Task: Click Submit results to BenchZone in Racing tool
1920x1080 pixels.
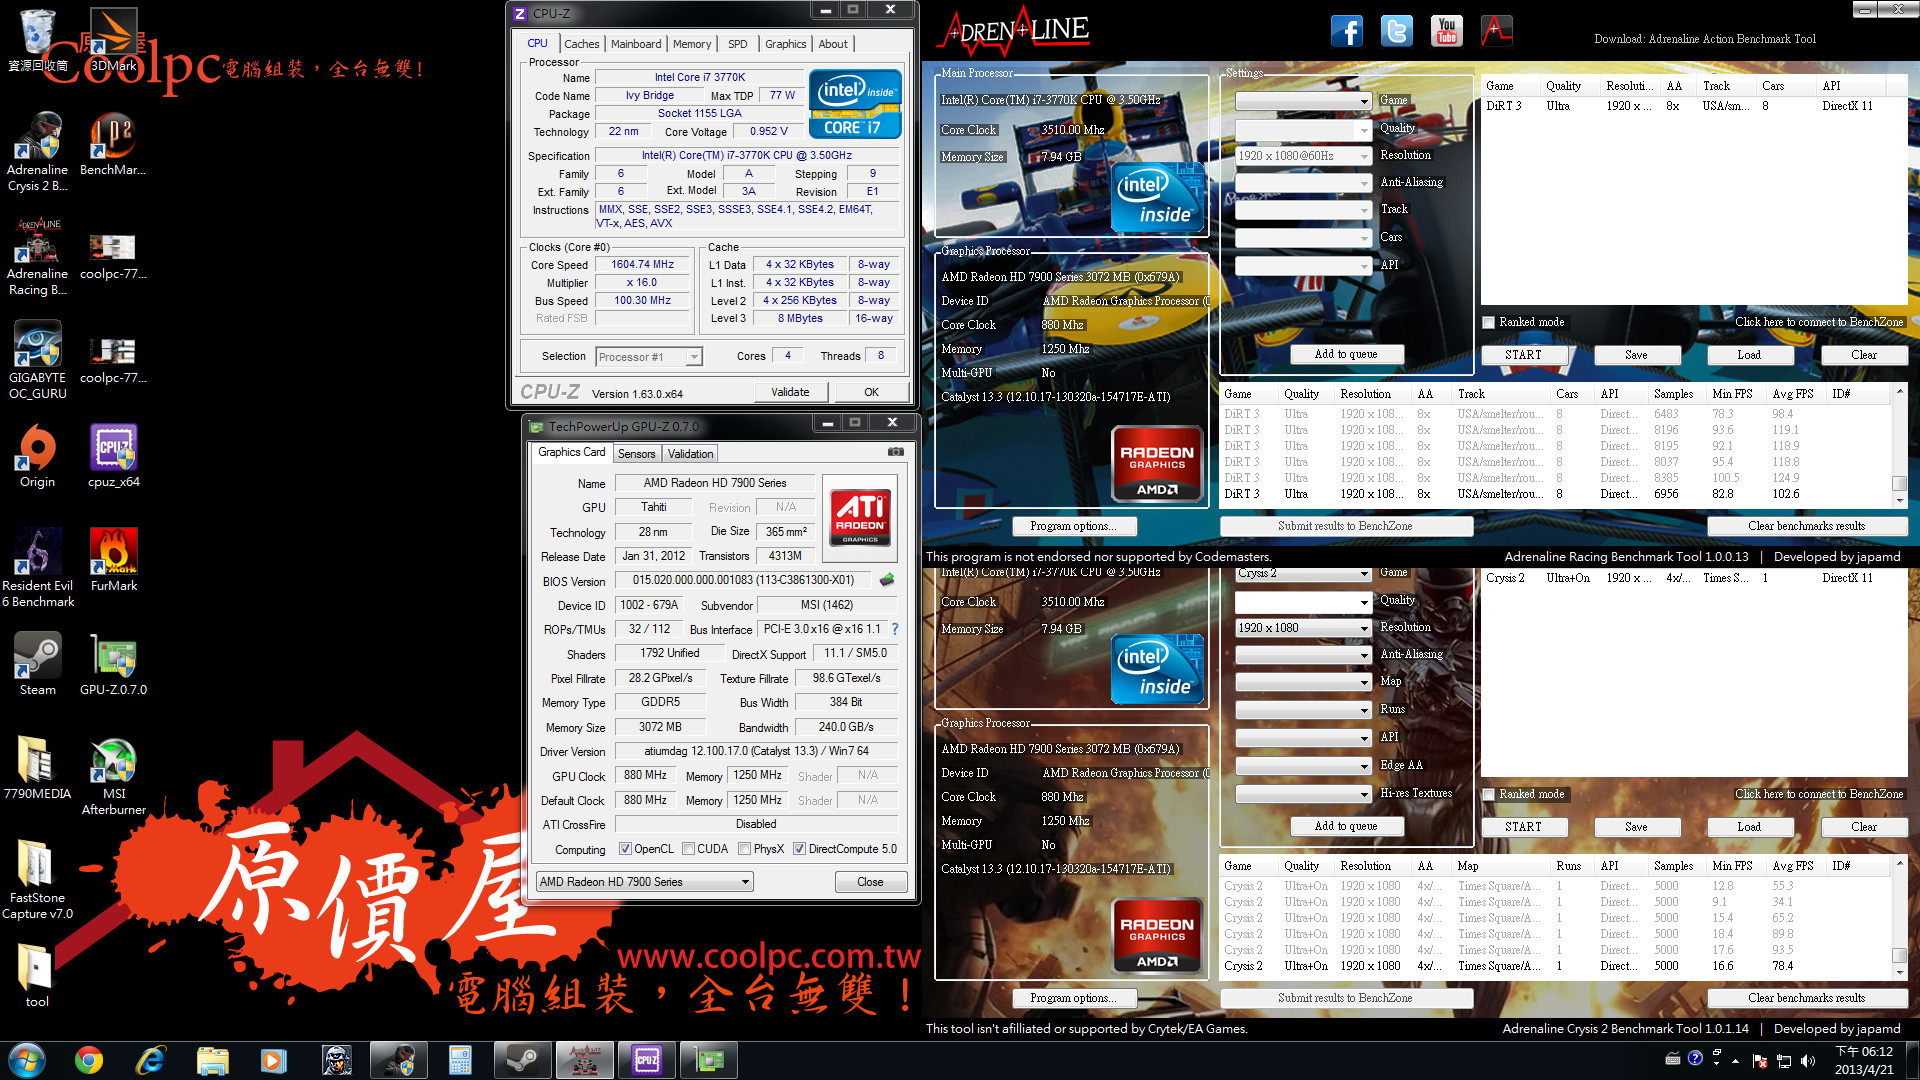Action: [1345, 526]
